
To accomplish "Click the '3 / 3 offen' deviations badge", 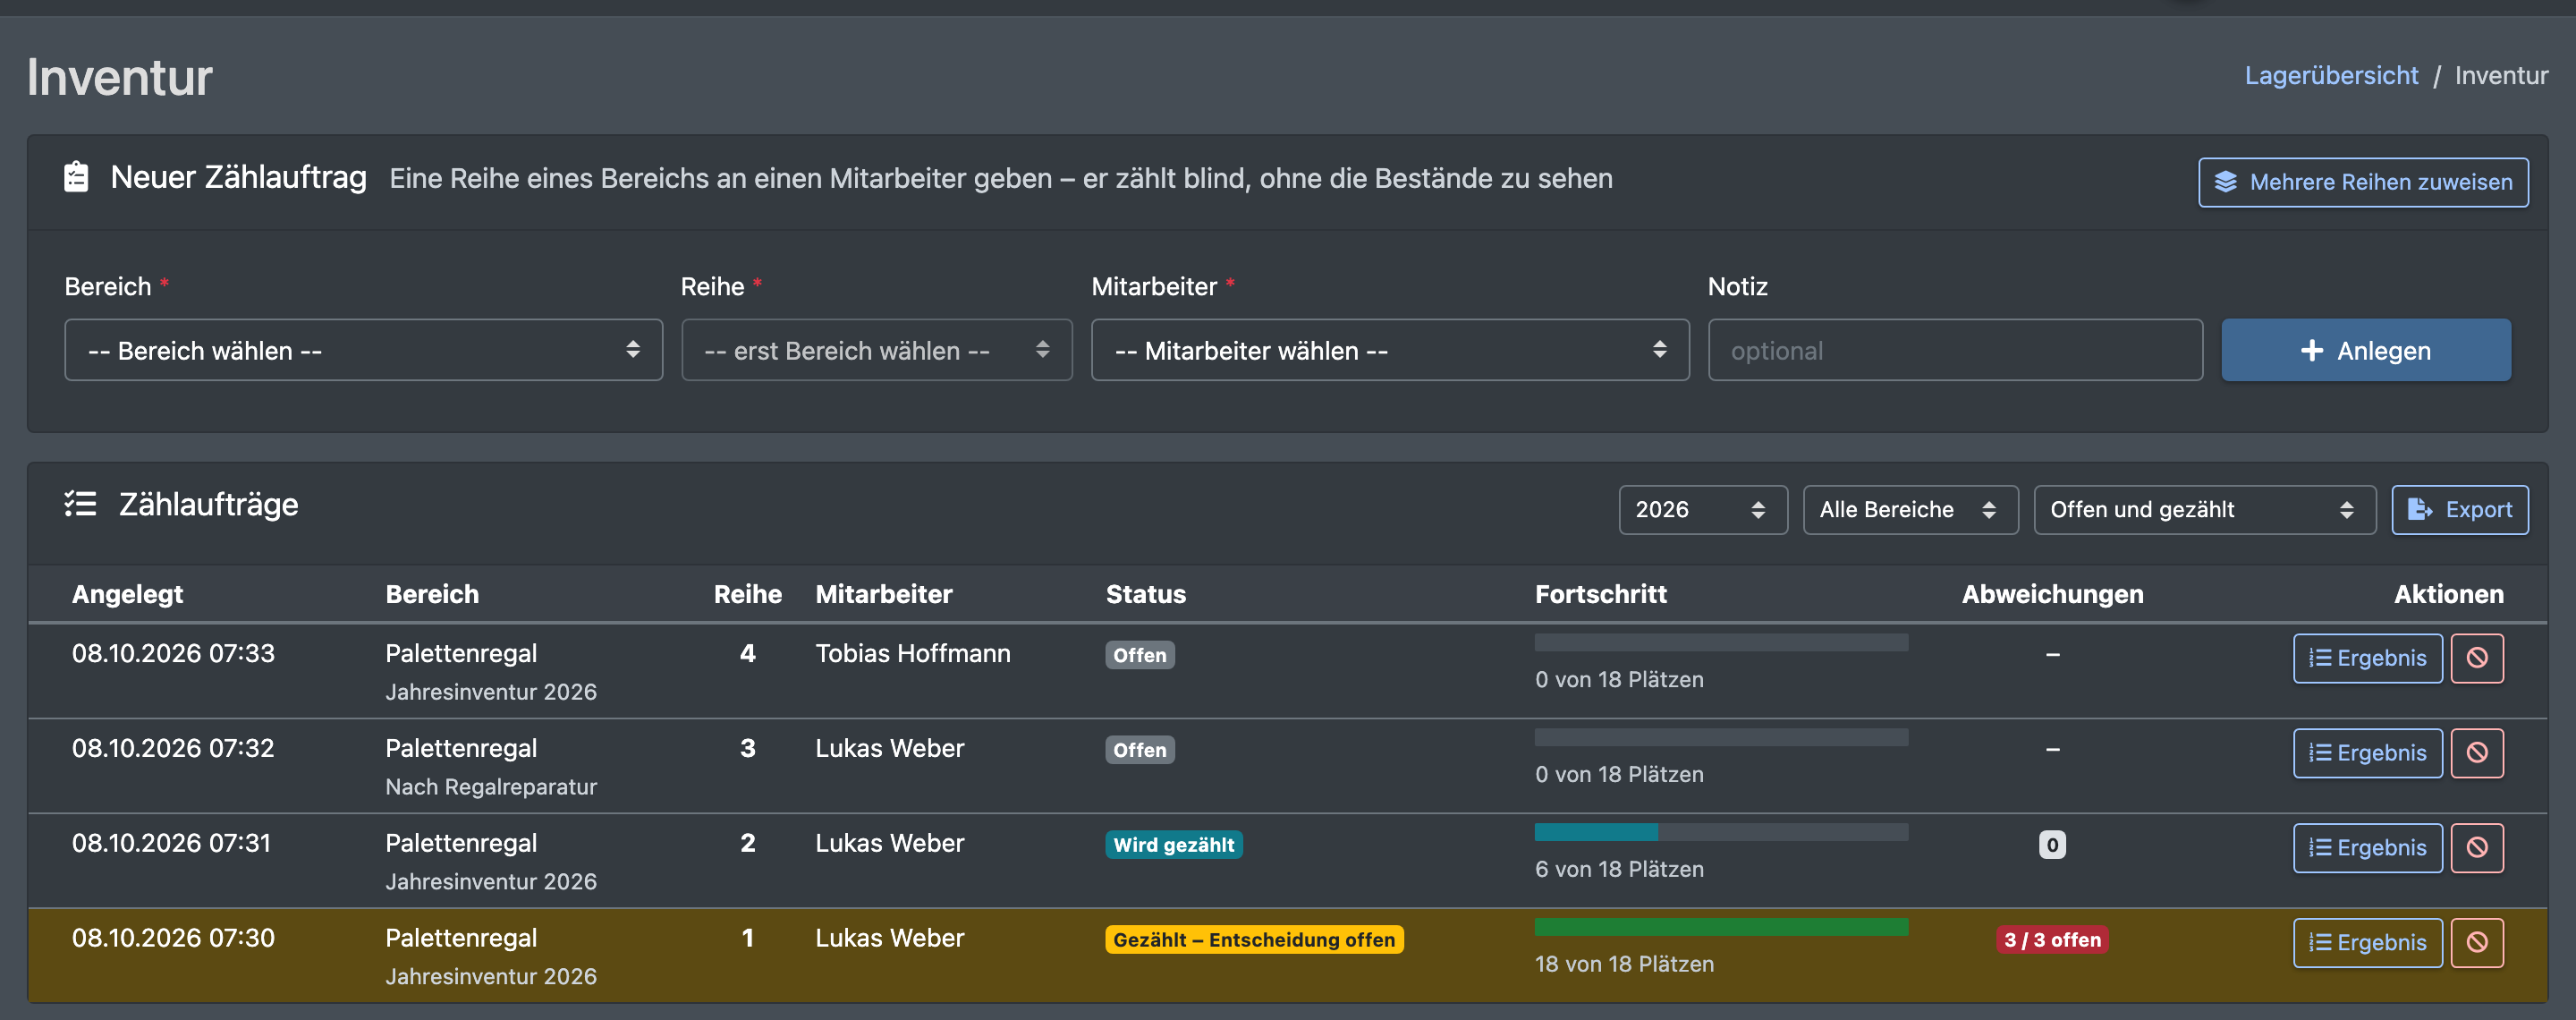I will 2052,940.
